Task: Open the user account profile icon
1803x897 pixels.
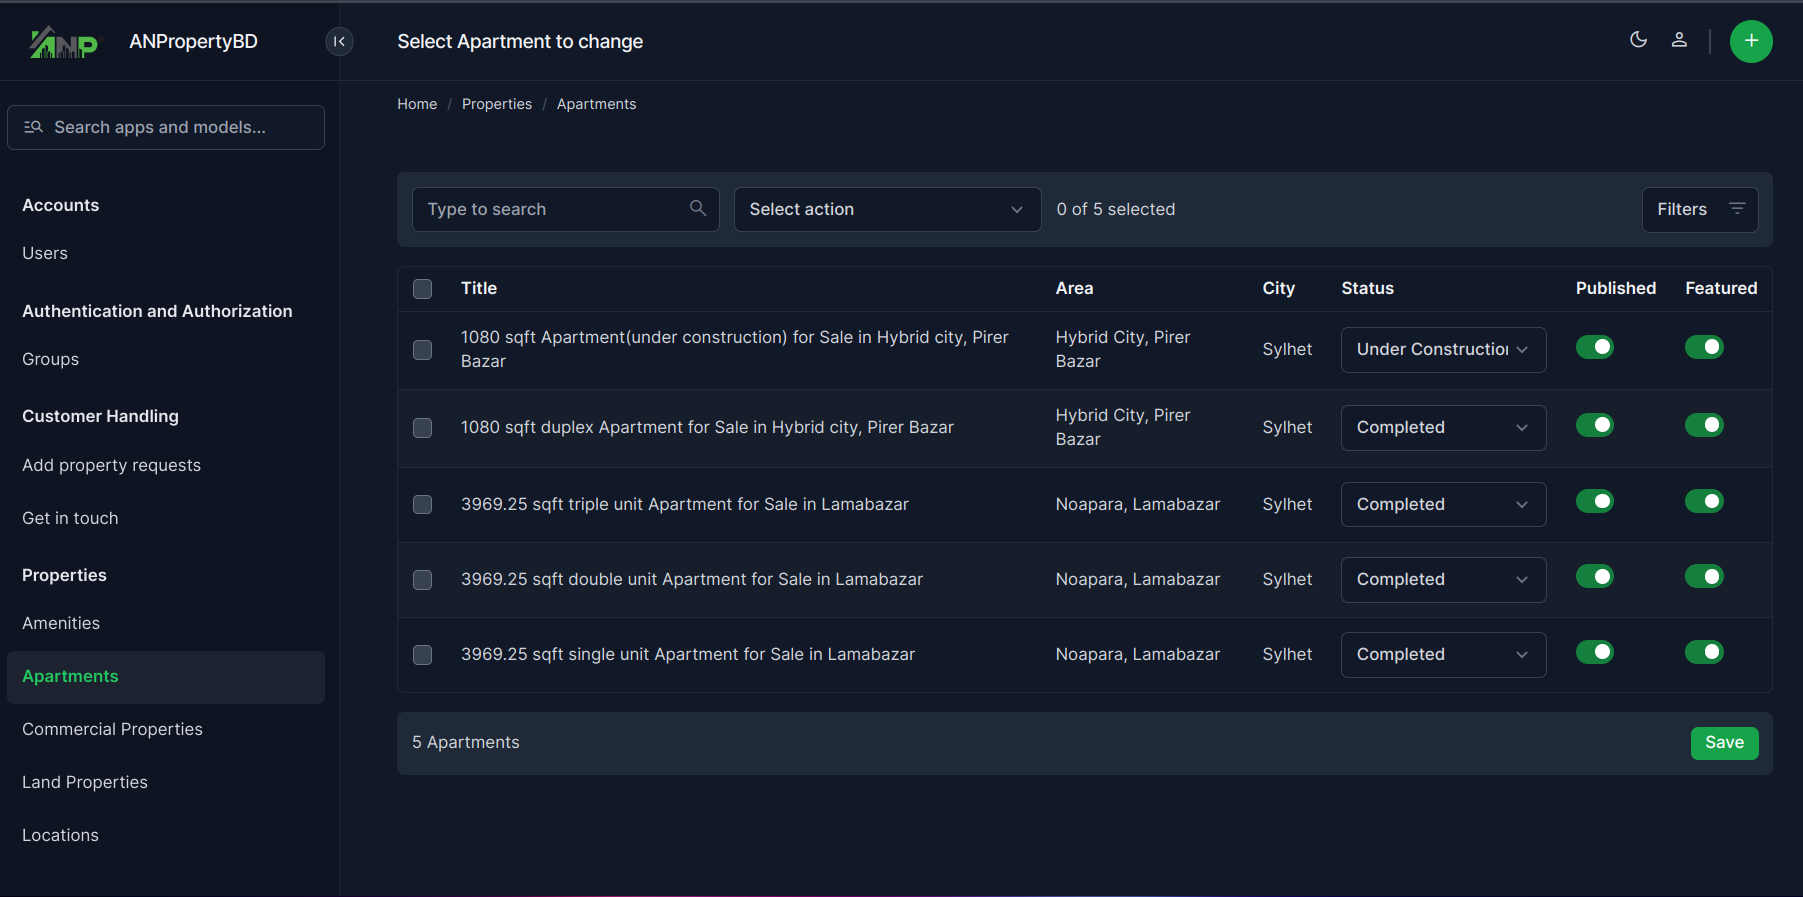Action: pyautogui.click(x=1679, y=40)
